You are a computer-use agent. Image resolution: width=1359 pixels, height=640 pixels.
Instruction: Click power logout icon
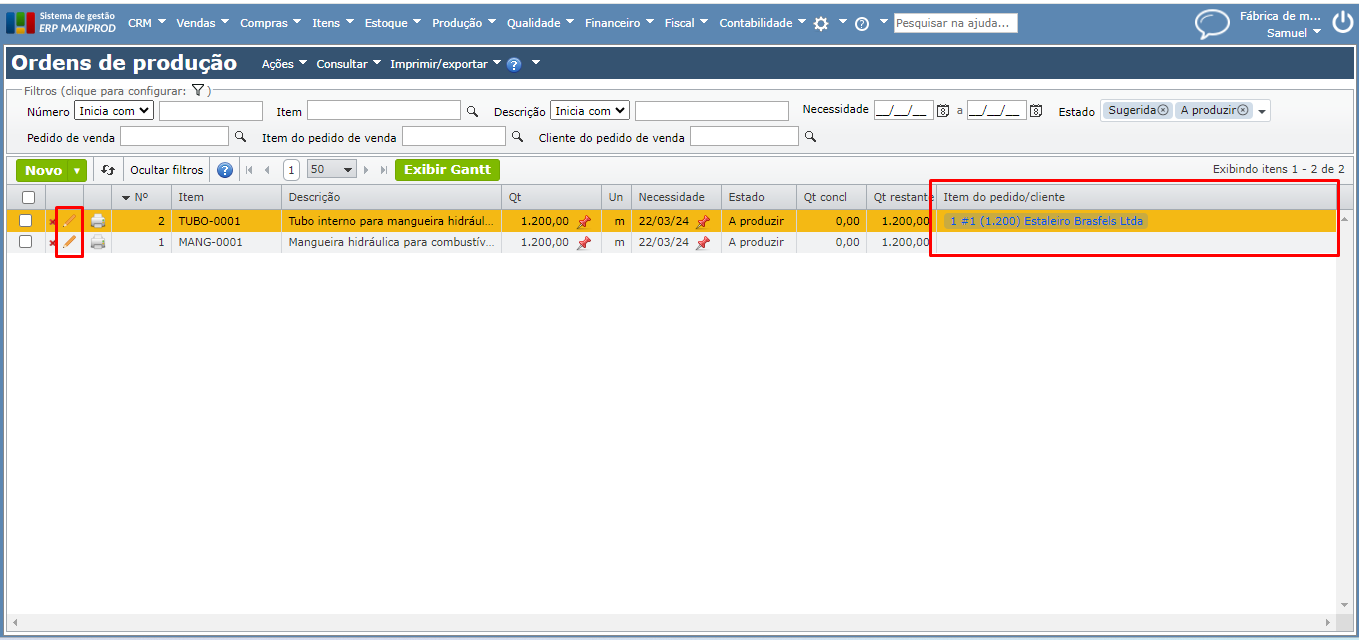1341,24
